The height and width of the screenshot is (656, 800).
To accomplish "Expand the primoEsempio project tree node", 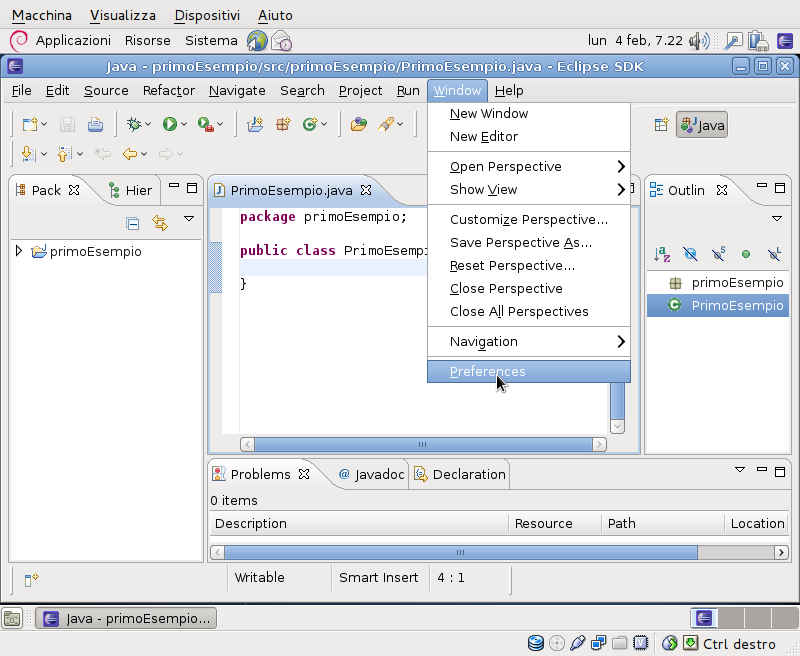I will [19, 251].
